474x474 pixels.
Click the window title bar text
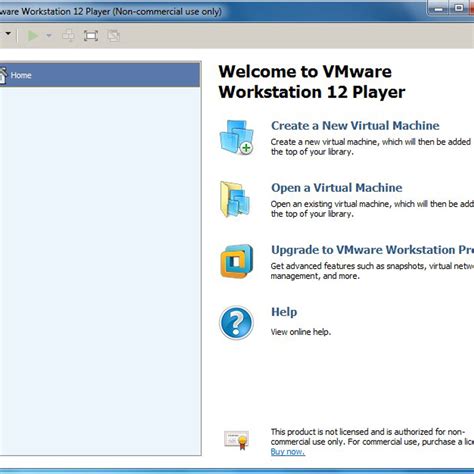(x=111, y=12)
